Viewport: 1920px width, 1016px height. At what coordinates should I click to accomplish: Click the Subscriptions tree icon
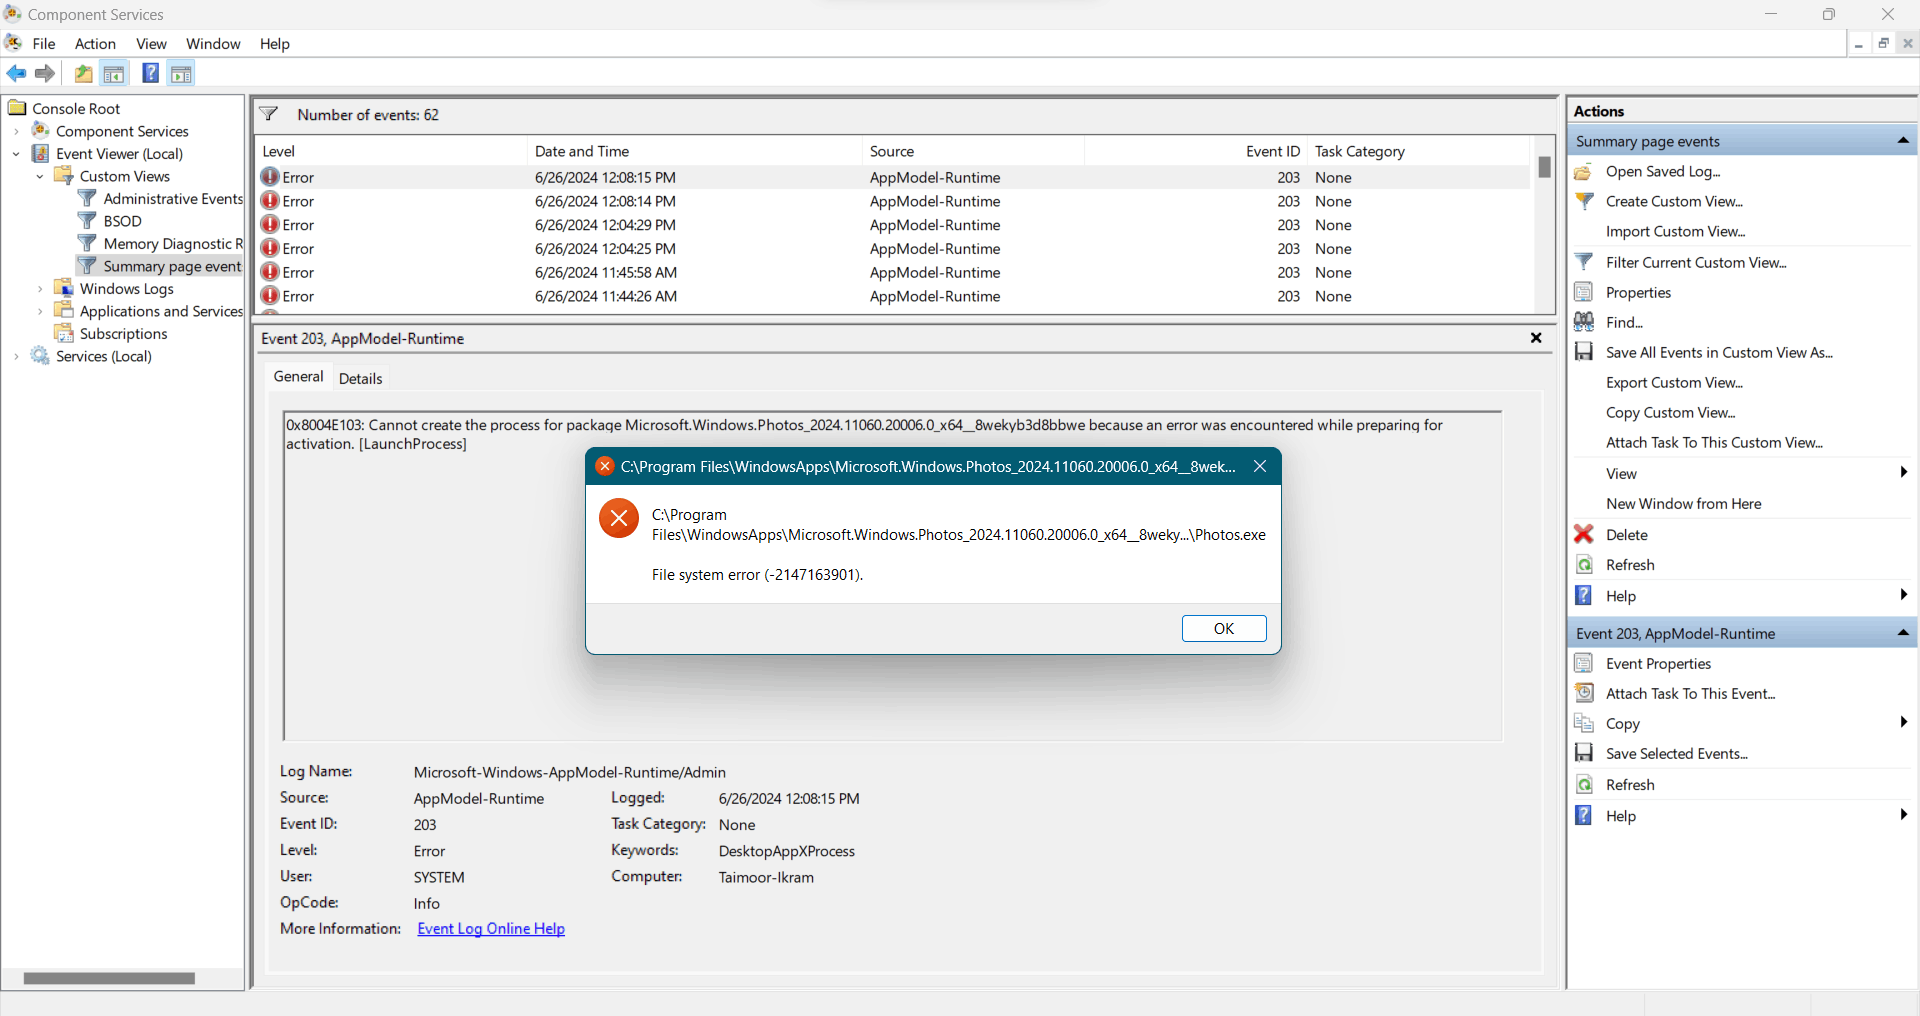coord(64,333)
